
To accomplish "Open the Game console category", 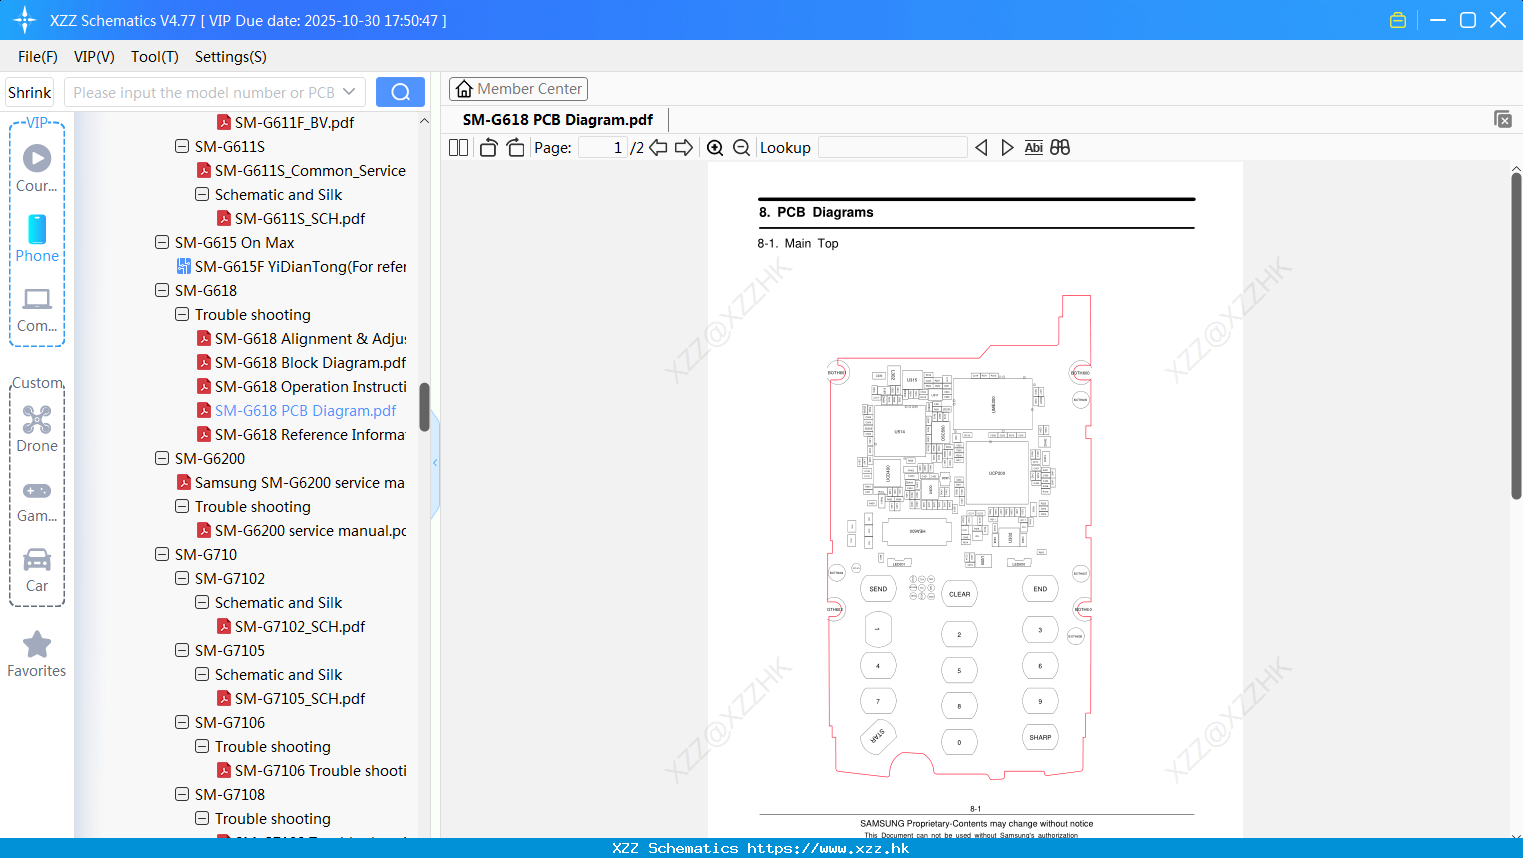I will click(37, 501).
